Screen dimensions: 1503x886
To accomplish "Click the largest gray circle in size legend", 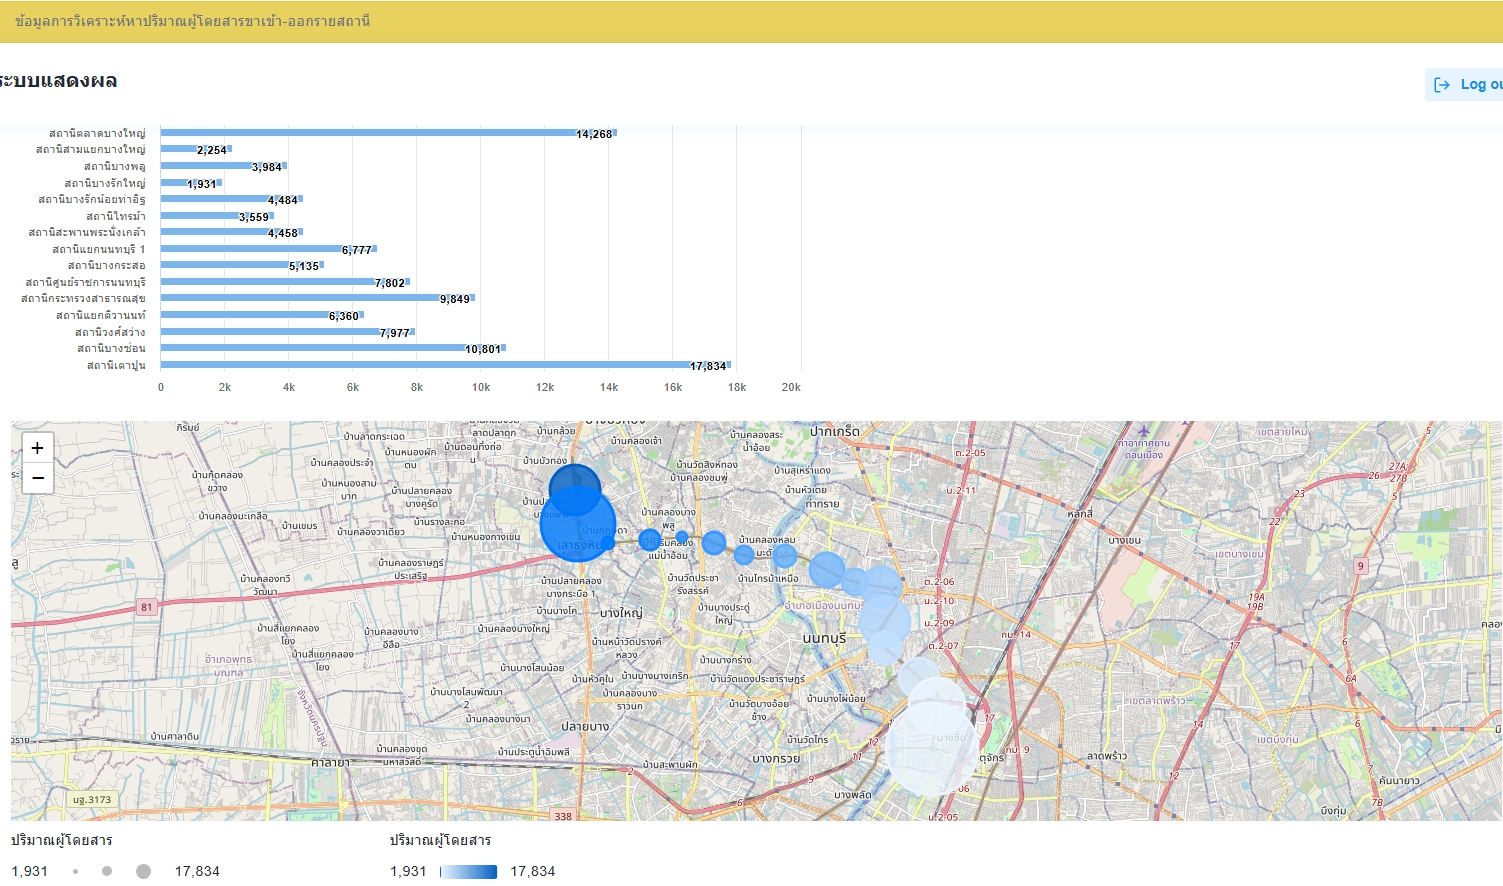I will (x=143, y=871).
